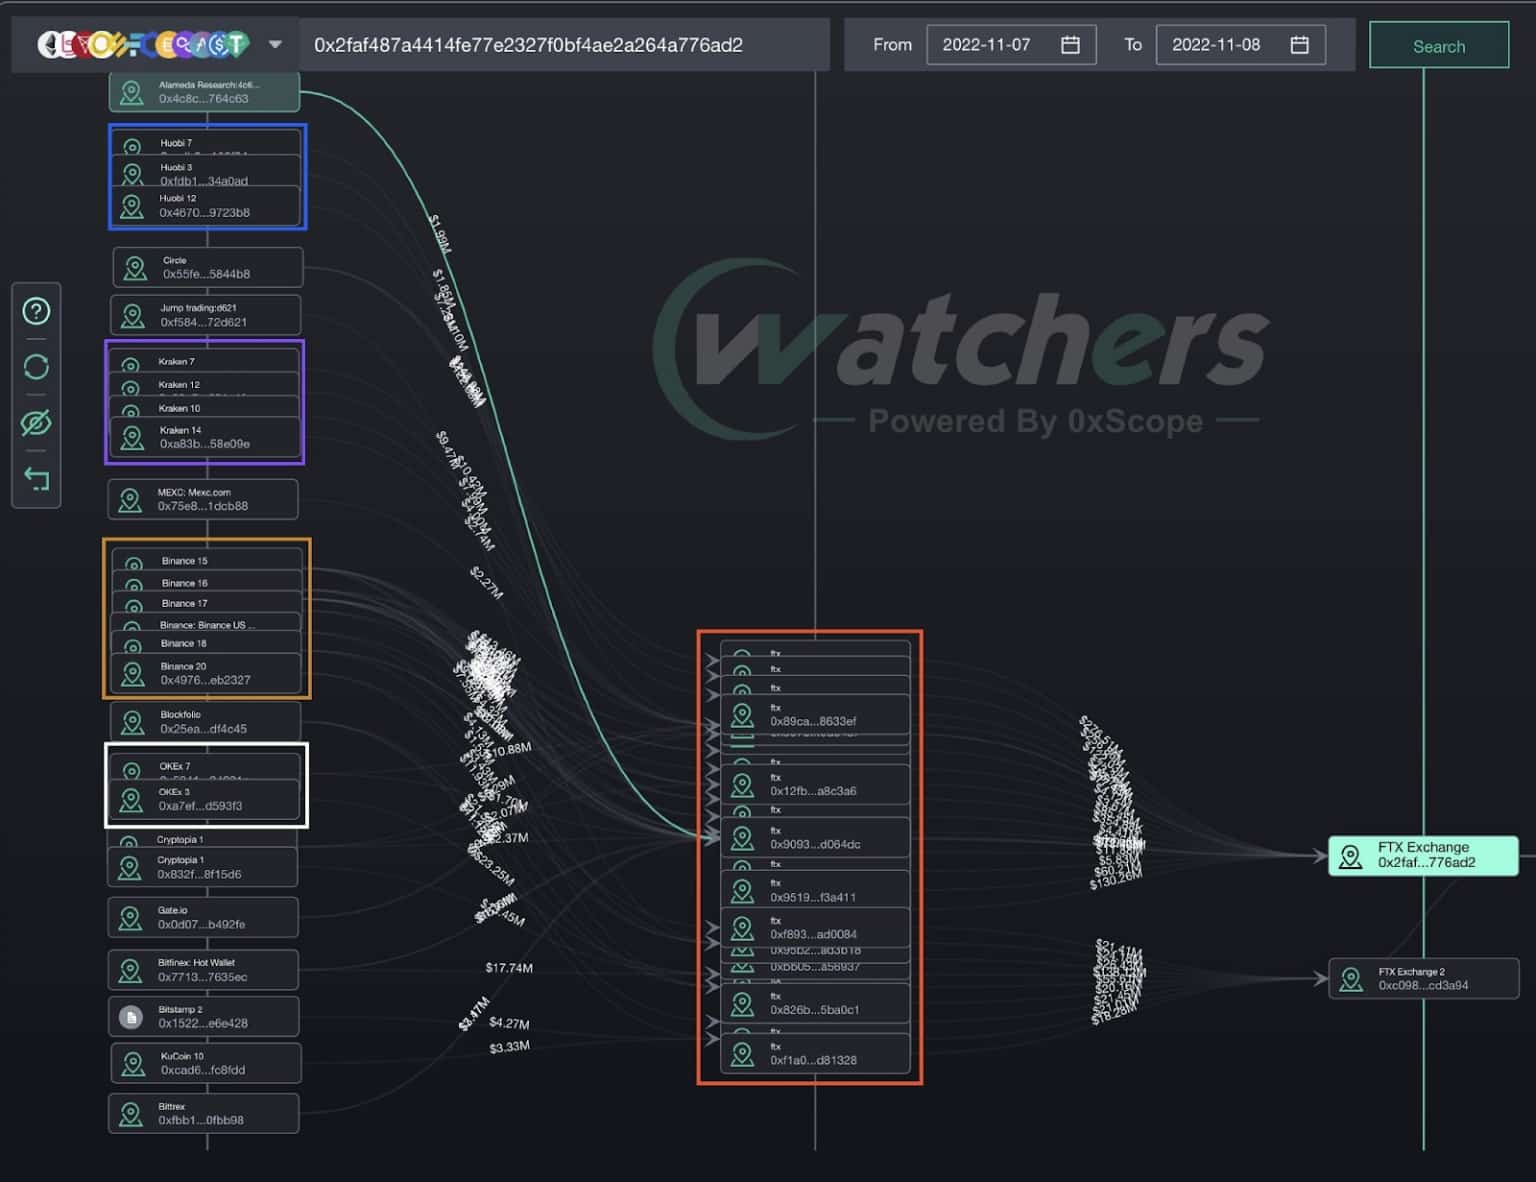Select the Binance 15 node

tap(206, 560)
